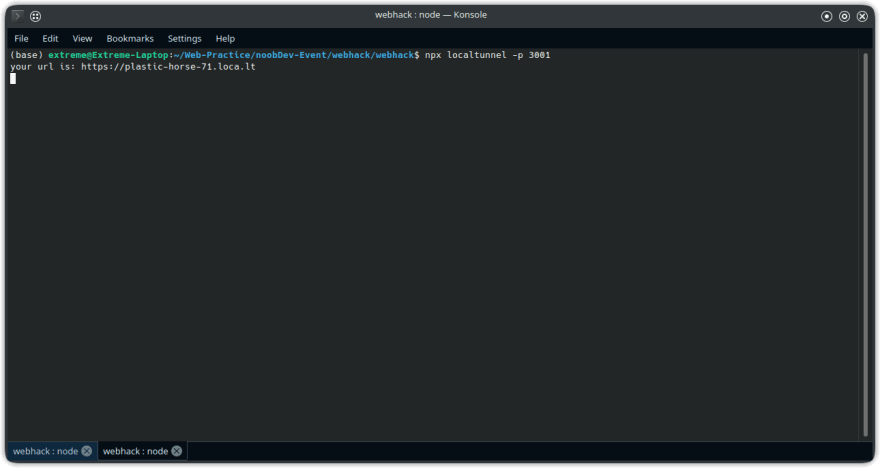Click the terminal icon in title bar
The width and height of the screenshot is (880, 468).
click(17, 16)
